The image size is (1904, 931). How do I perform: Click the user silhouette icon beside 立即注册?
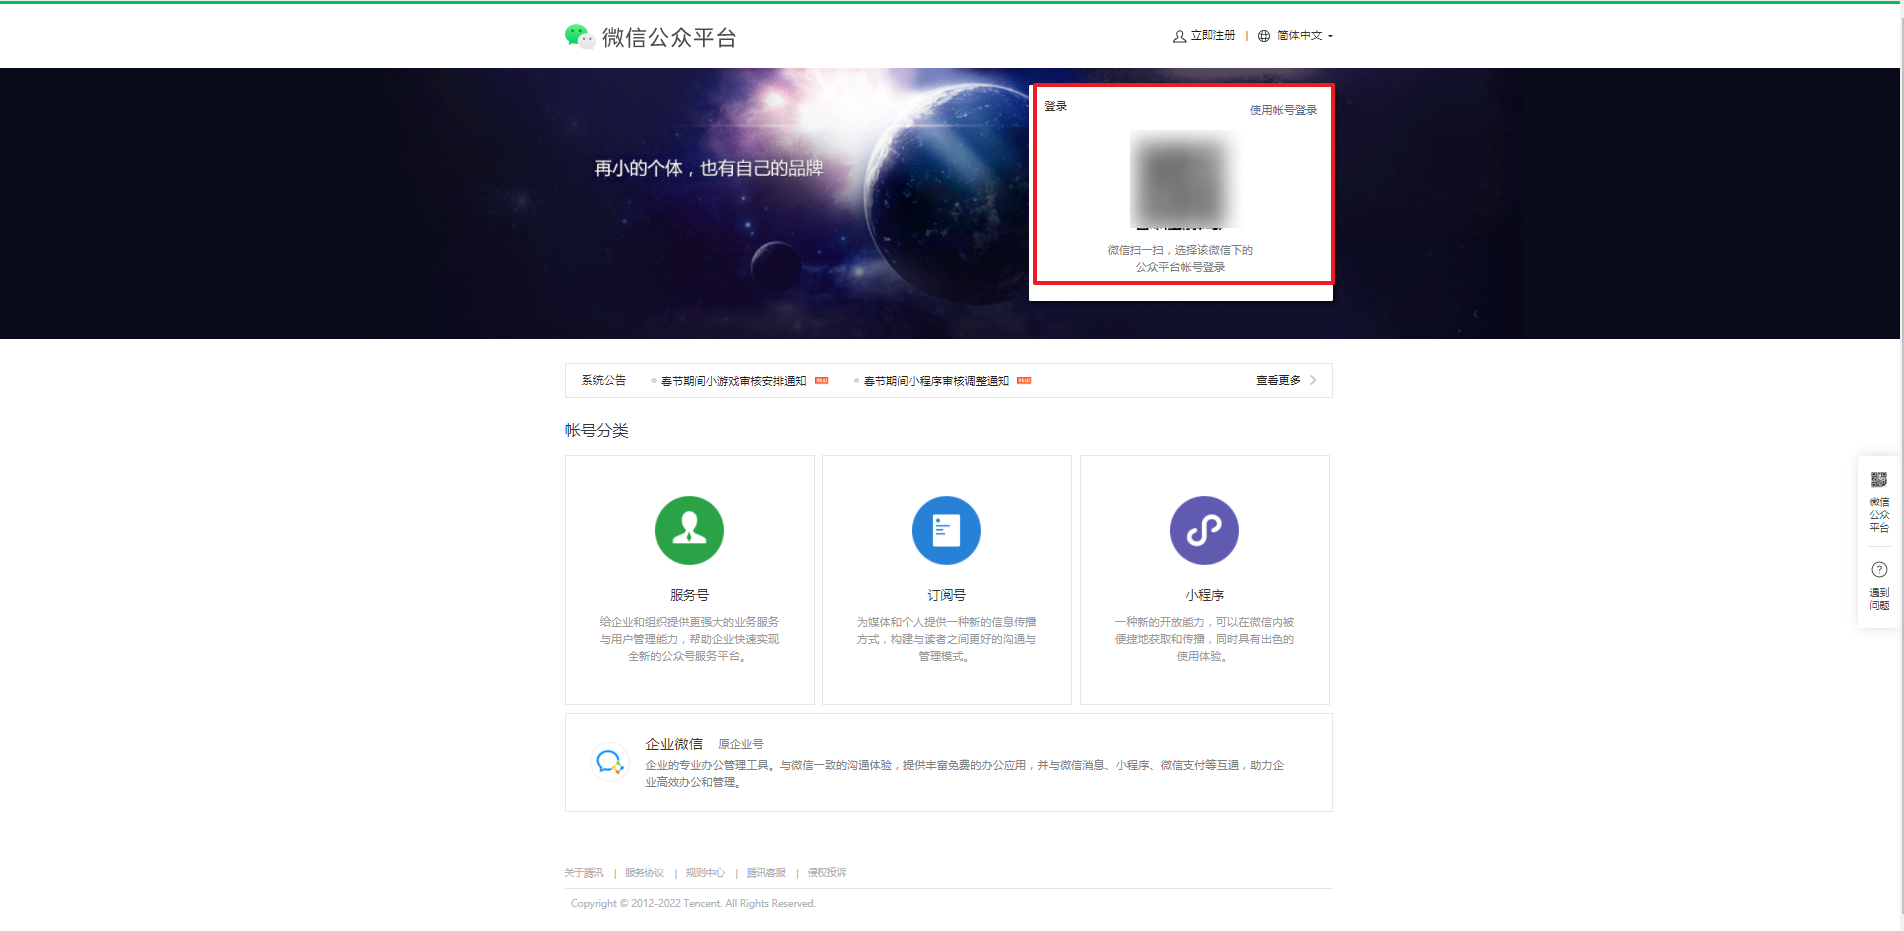point(1179,36)
